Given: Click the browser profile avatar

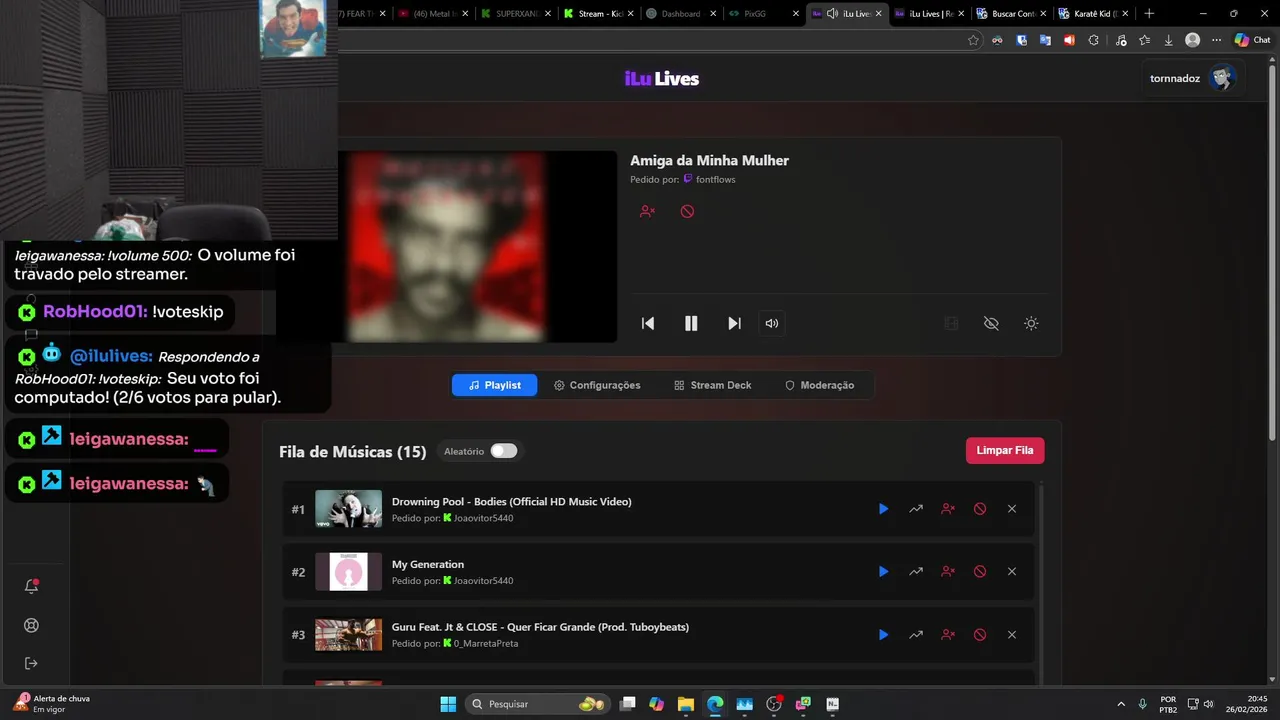Looking at the screenshot, I should point(1192,40).
